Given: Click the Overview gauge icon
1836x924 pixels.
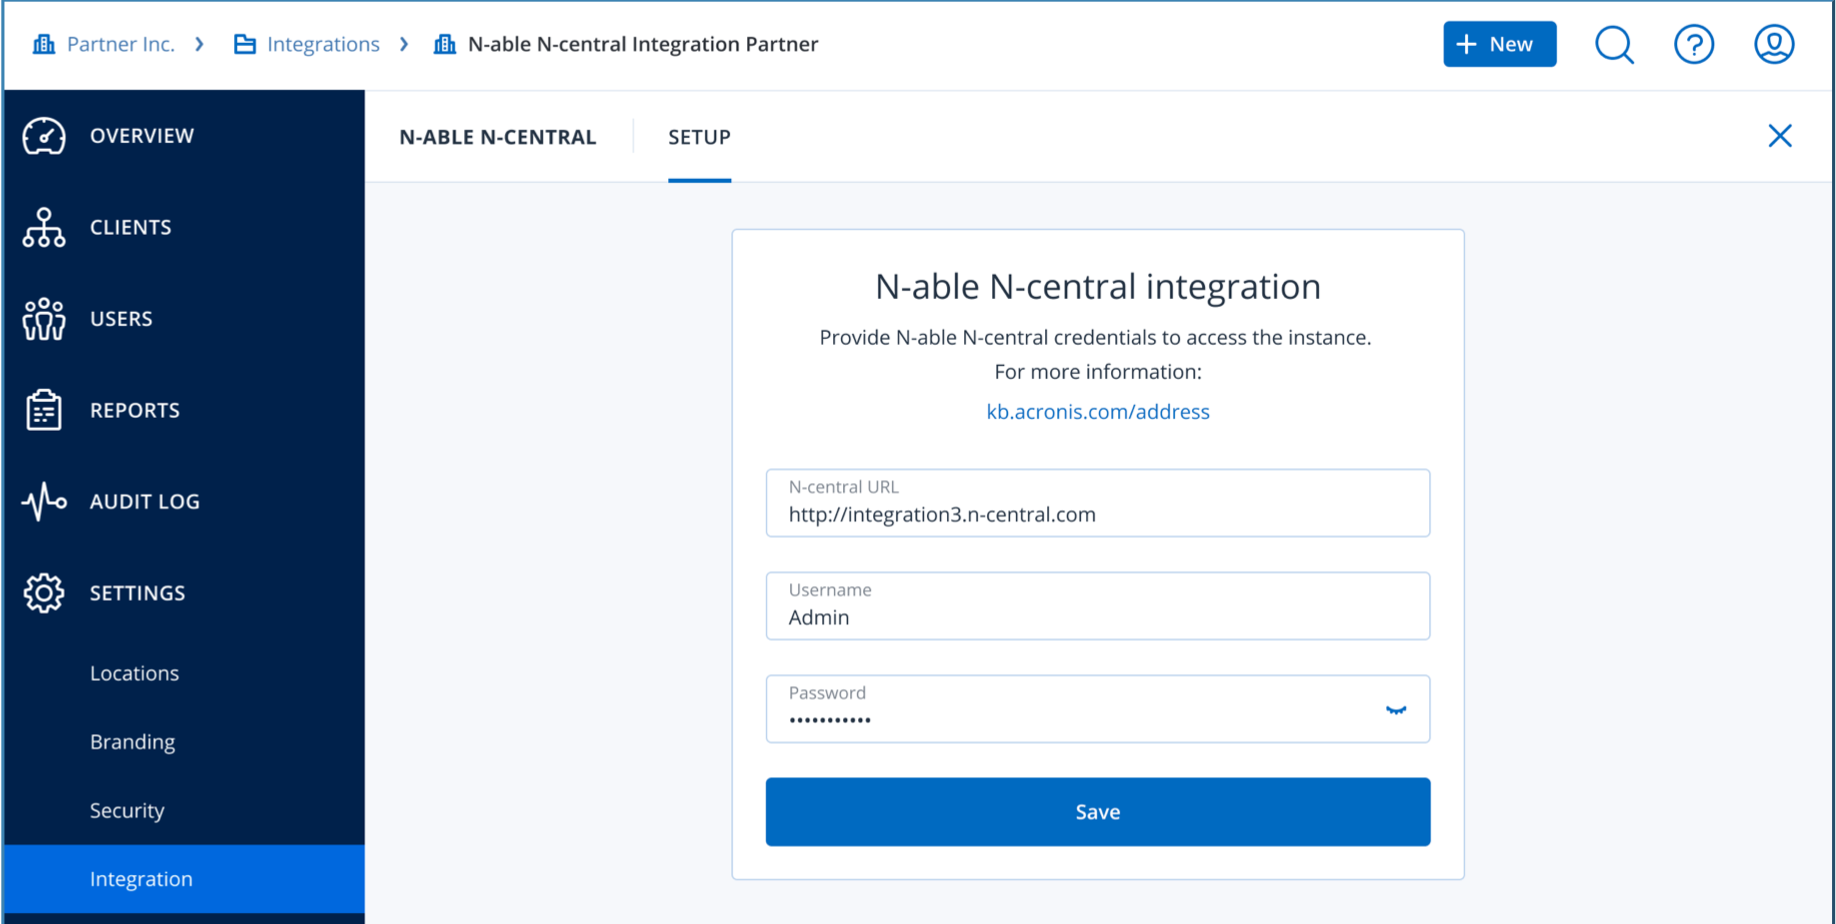Looking at the screenshot, I should [x=44, y=136].
